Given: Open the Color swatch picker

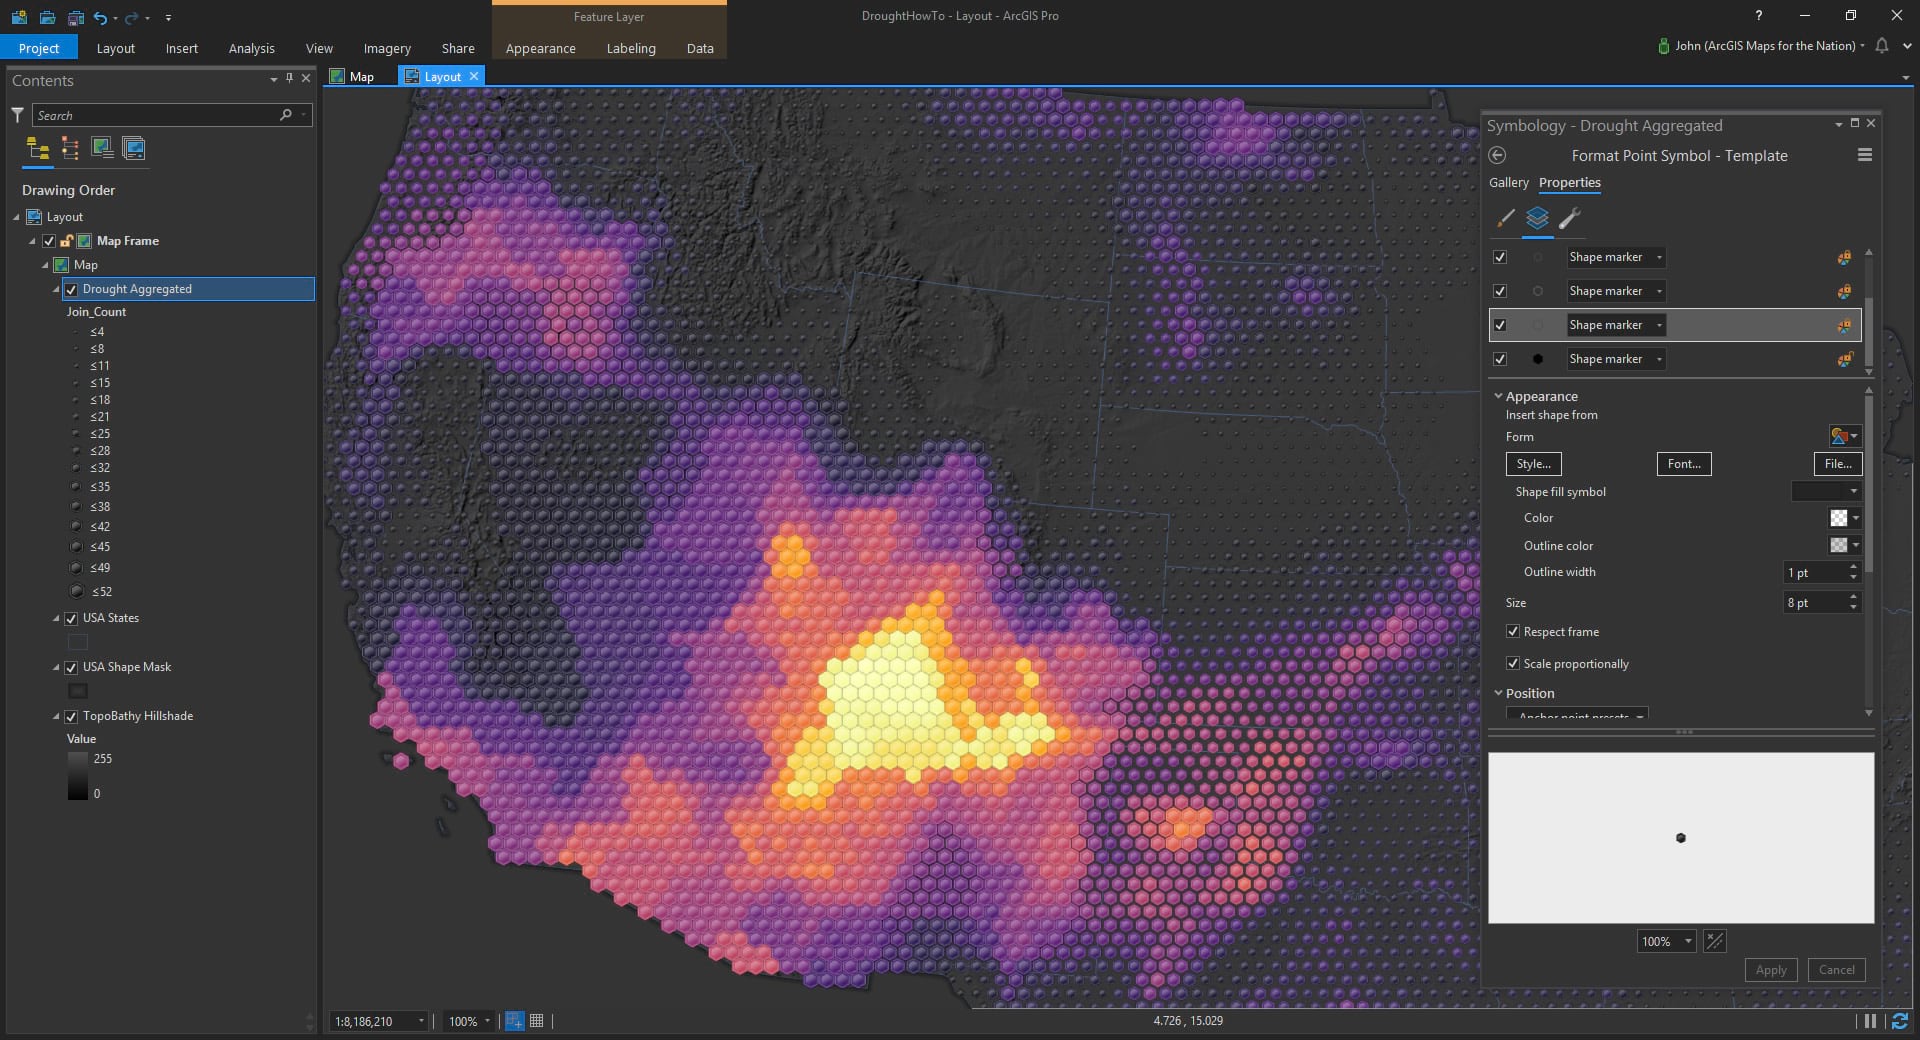Looking at the screenshot, I should pyautogui.click(x=1844, y=518).
